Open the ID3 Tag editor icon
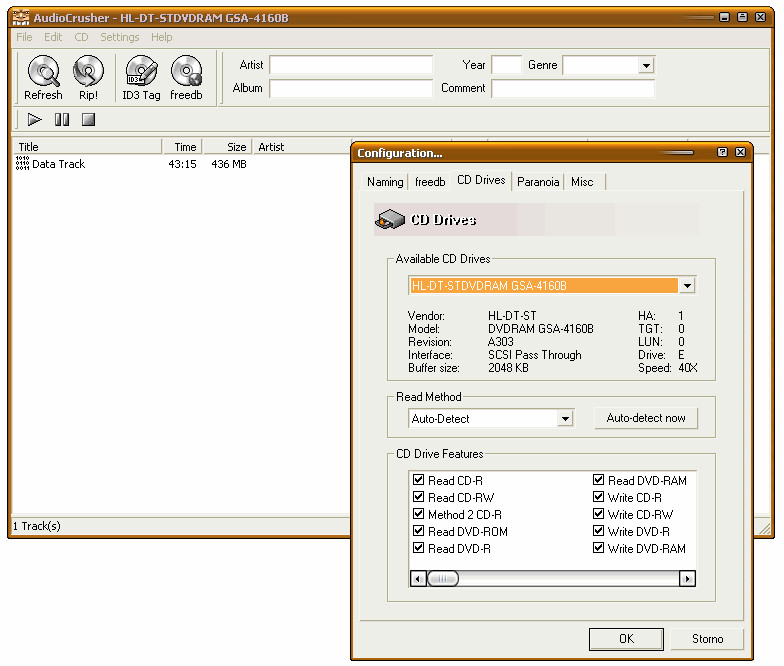The image size is (784, 666). (x=142, y=71)
